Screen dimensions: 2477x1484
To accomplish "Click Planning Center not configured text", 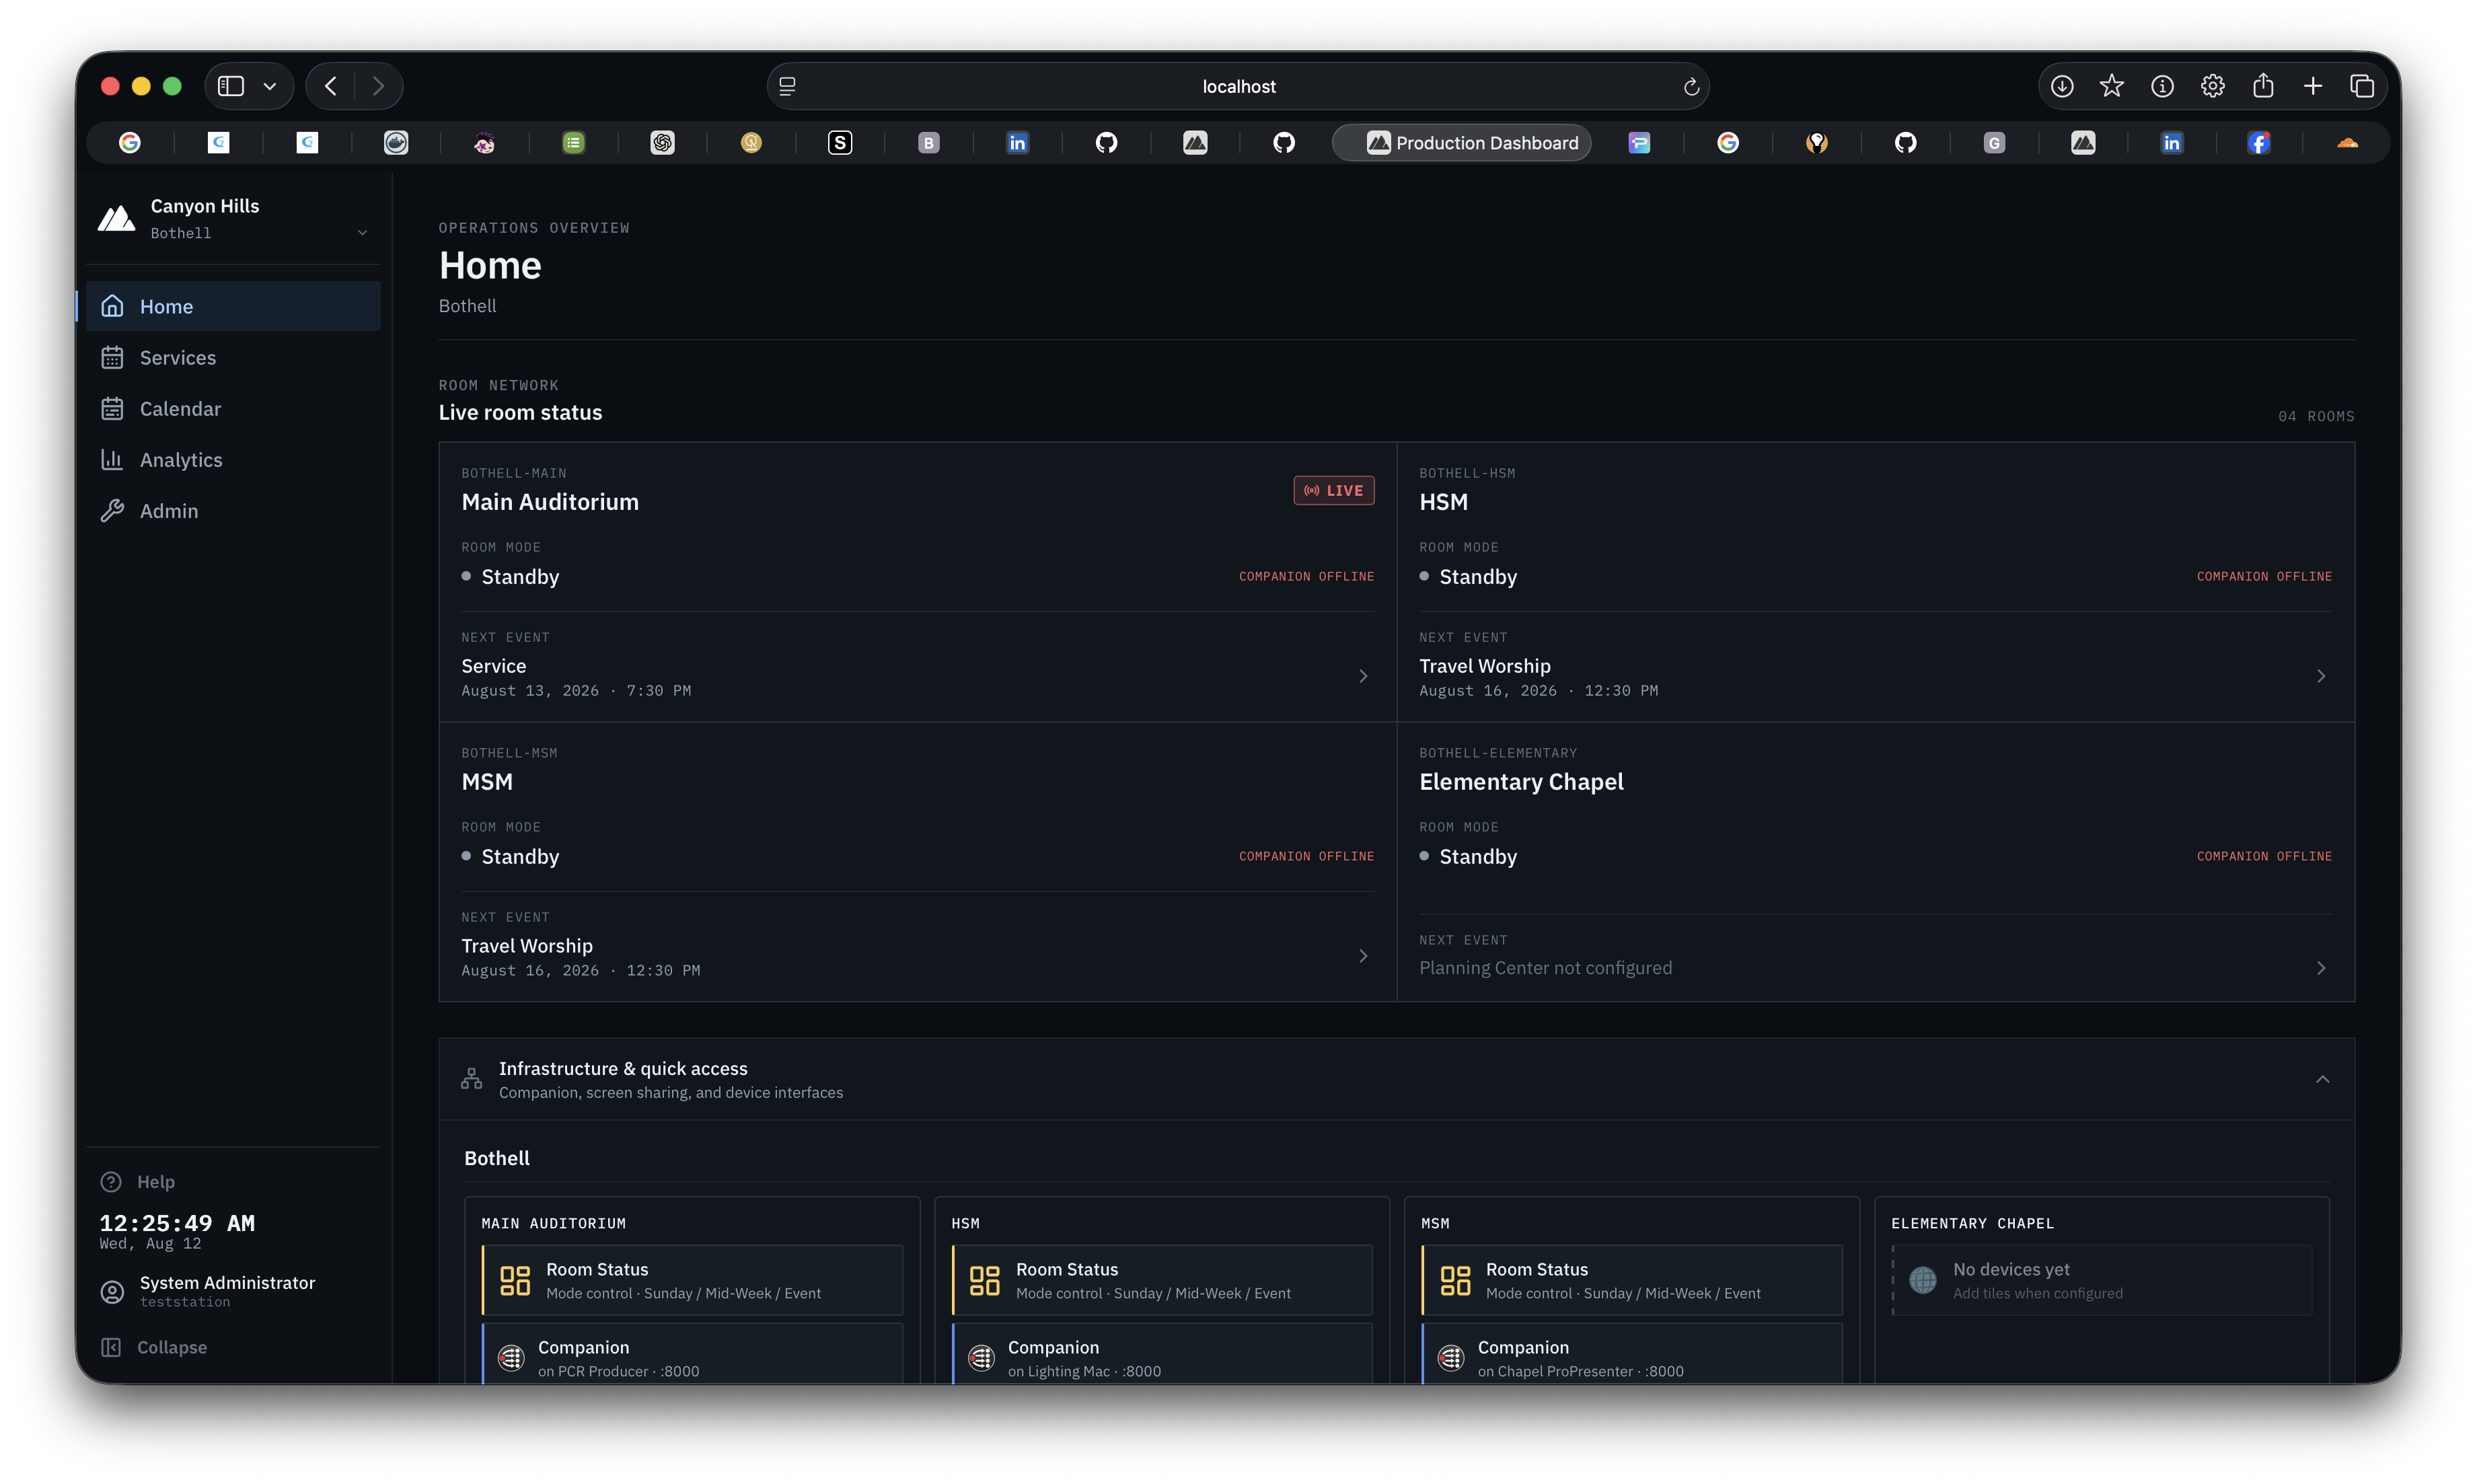I will point(1545,968).
